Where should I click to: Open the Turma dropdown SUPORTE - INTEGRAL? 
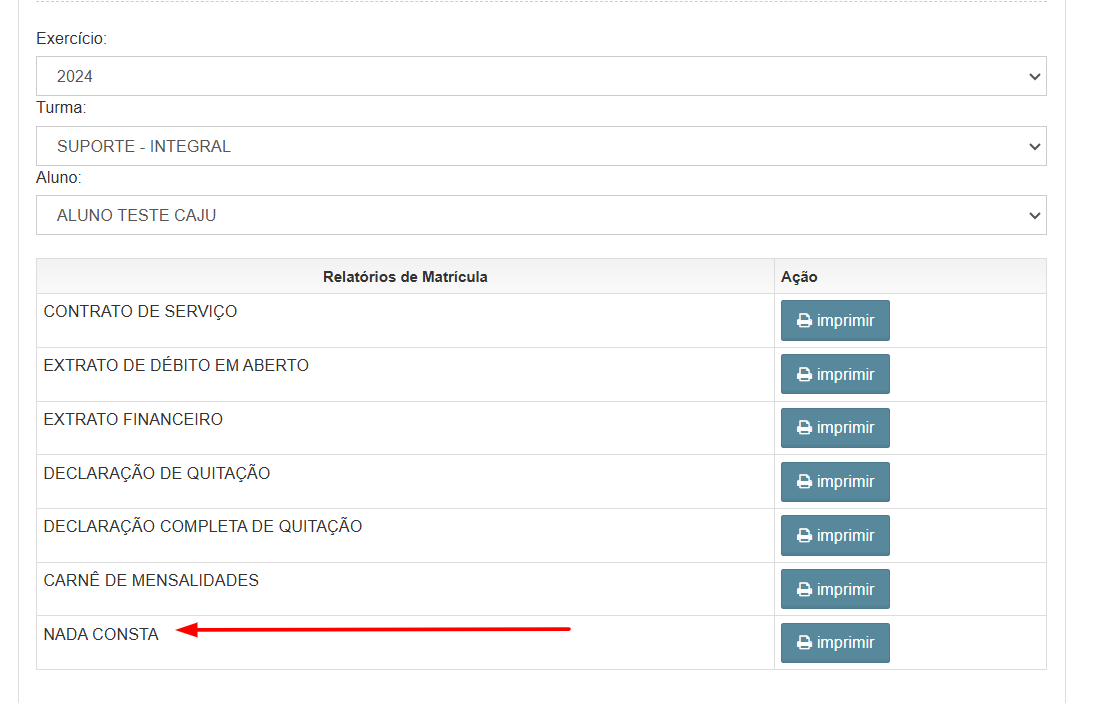pos(541,146)
